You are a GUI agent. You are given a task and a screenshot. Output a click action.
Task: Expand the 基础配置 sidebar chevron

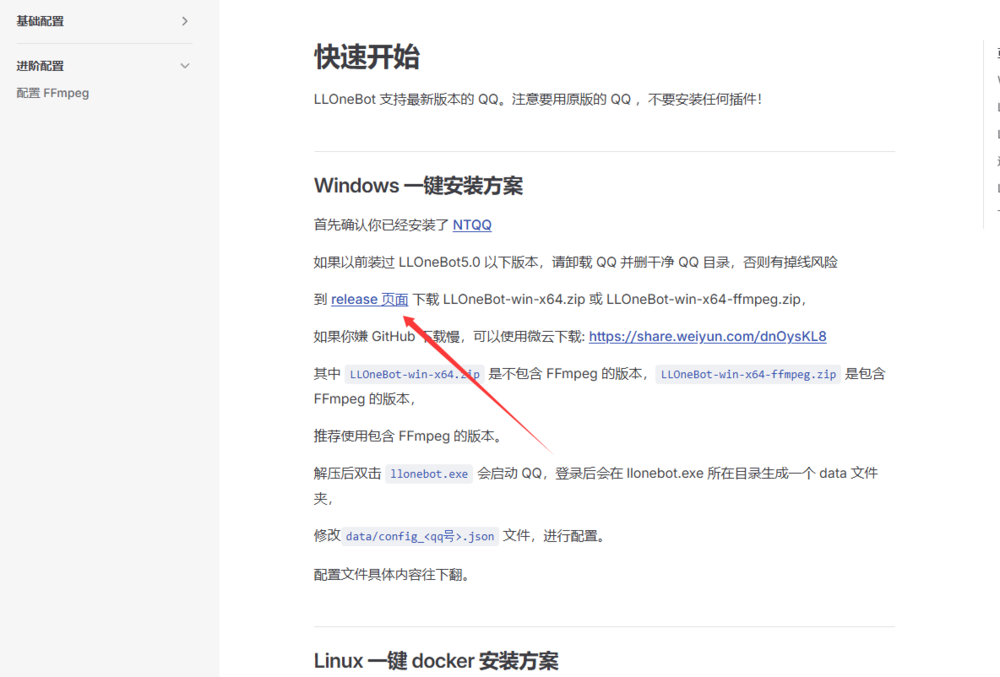coord(185,21)
